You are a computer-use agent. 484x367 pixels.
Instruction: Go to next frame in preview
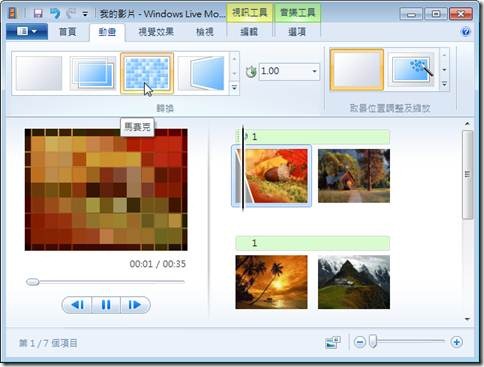pos(134,305)
